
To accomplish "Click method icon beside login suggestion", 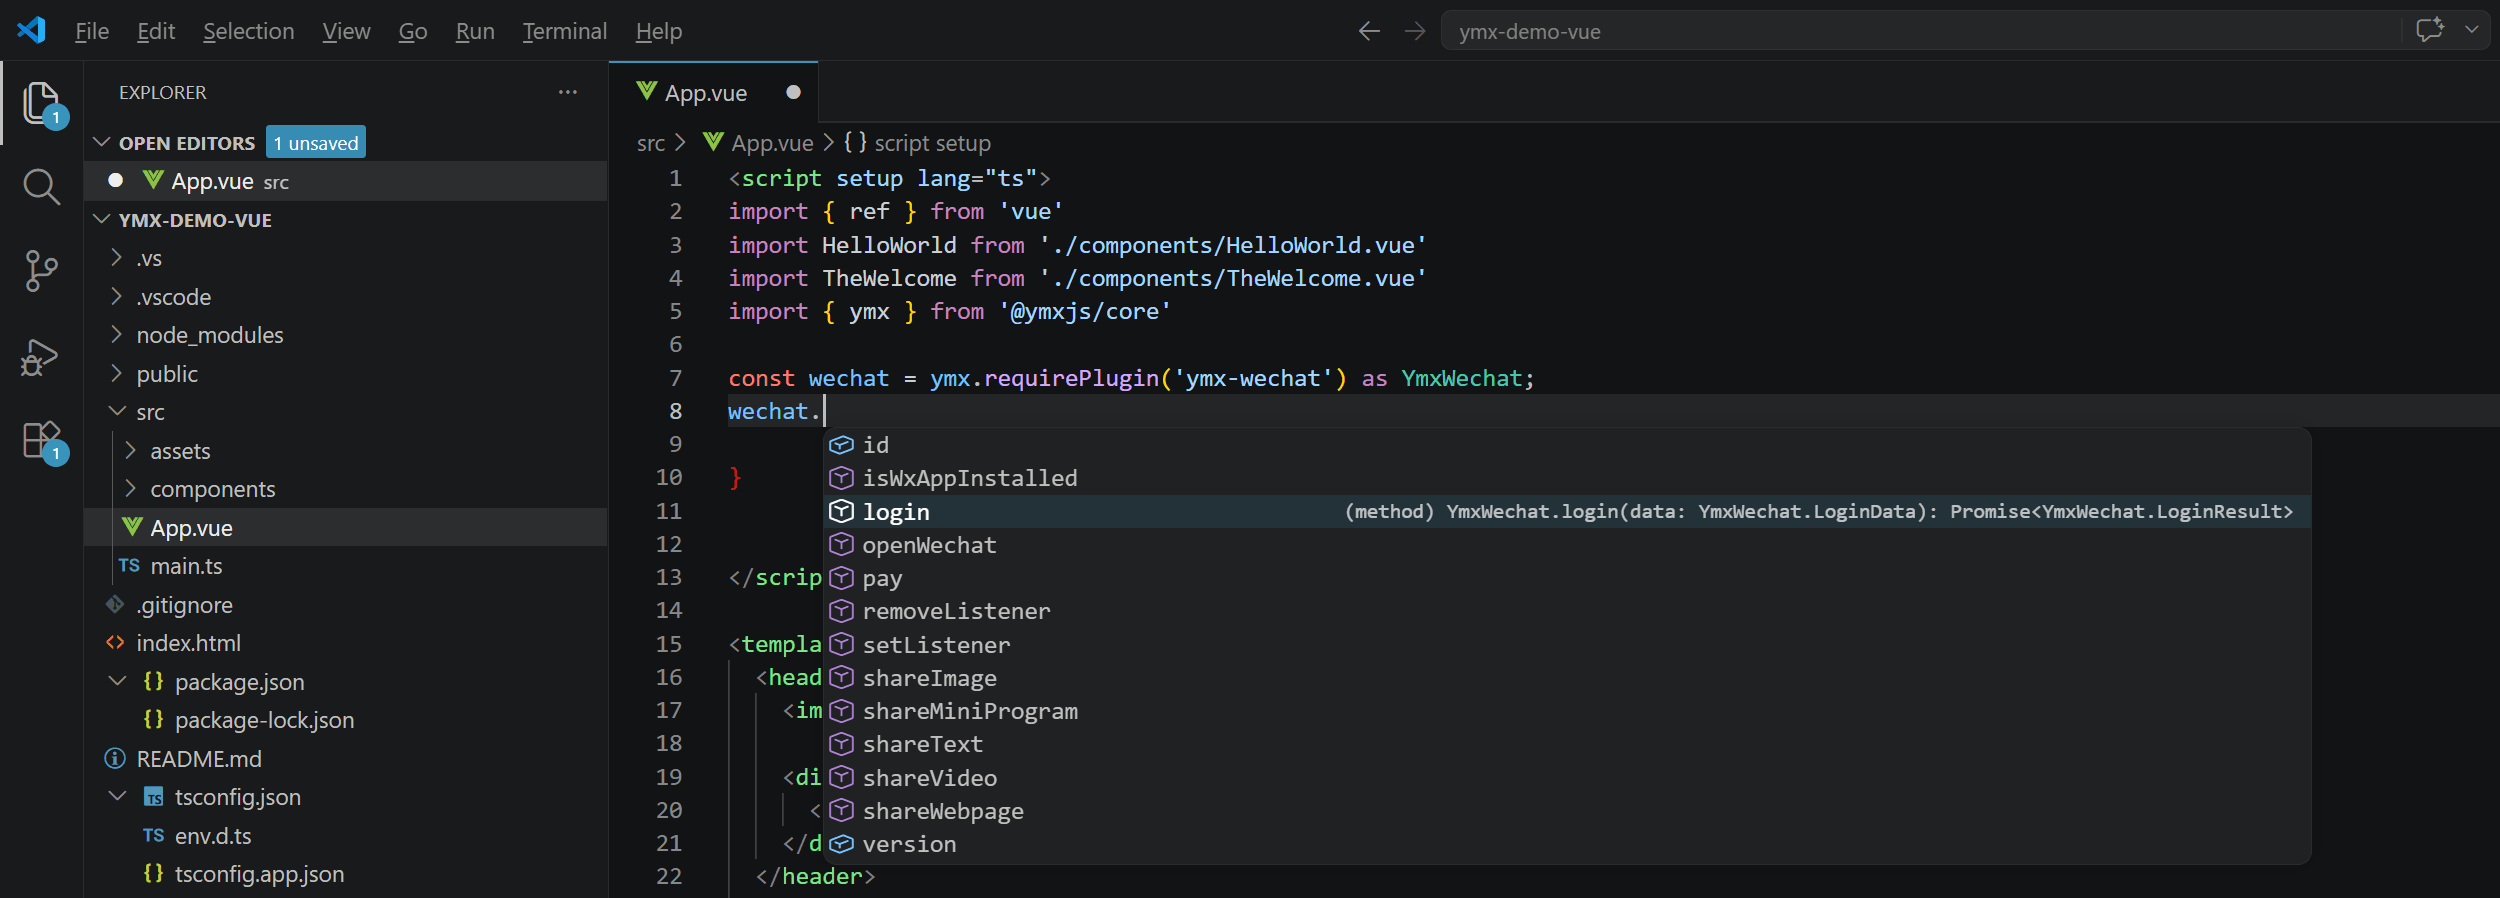I will [x=842, y=511].
